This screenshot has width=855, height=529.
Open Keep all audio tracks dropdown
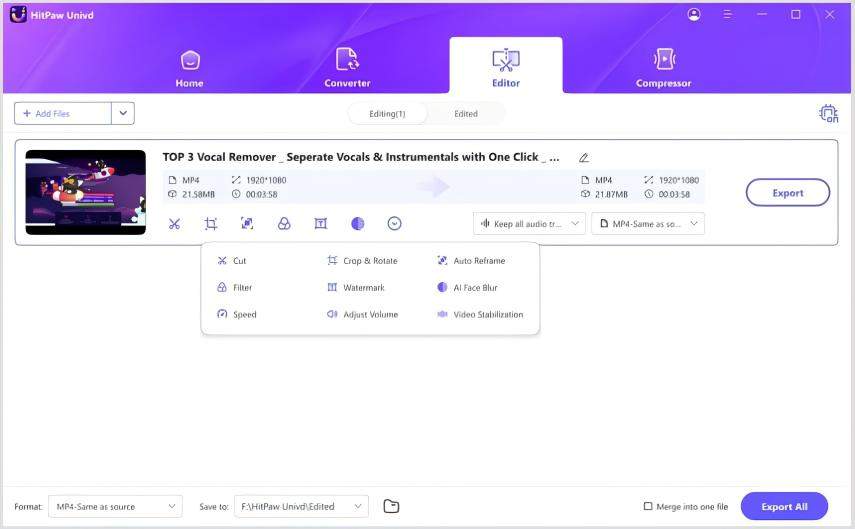pyautogui.click(x=529, y=224)
